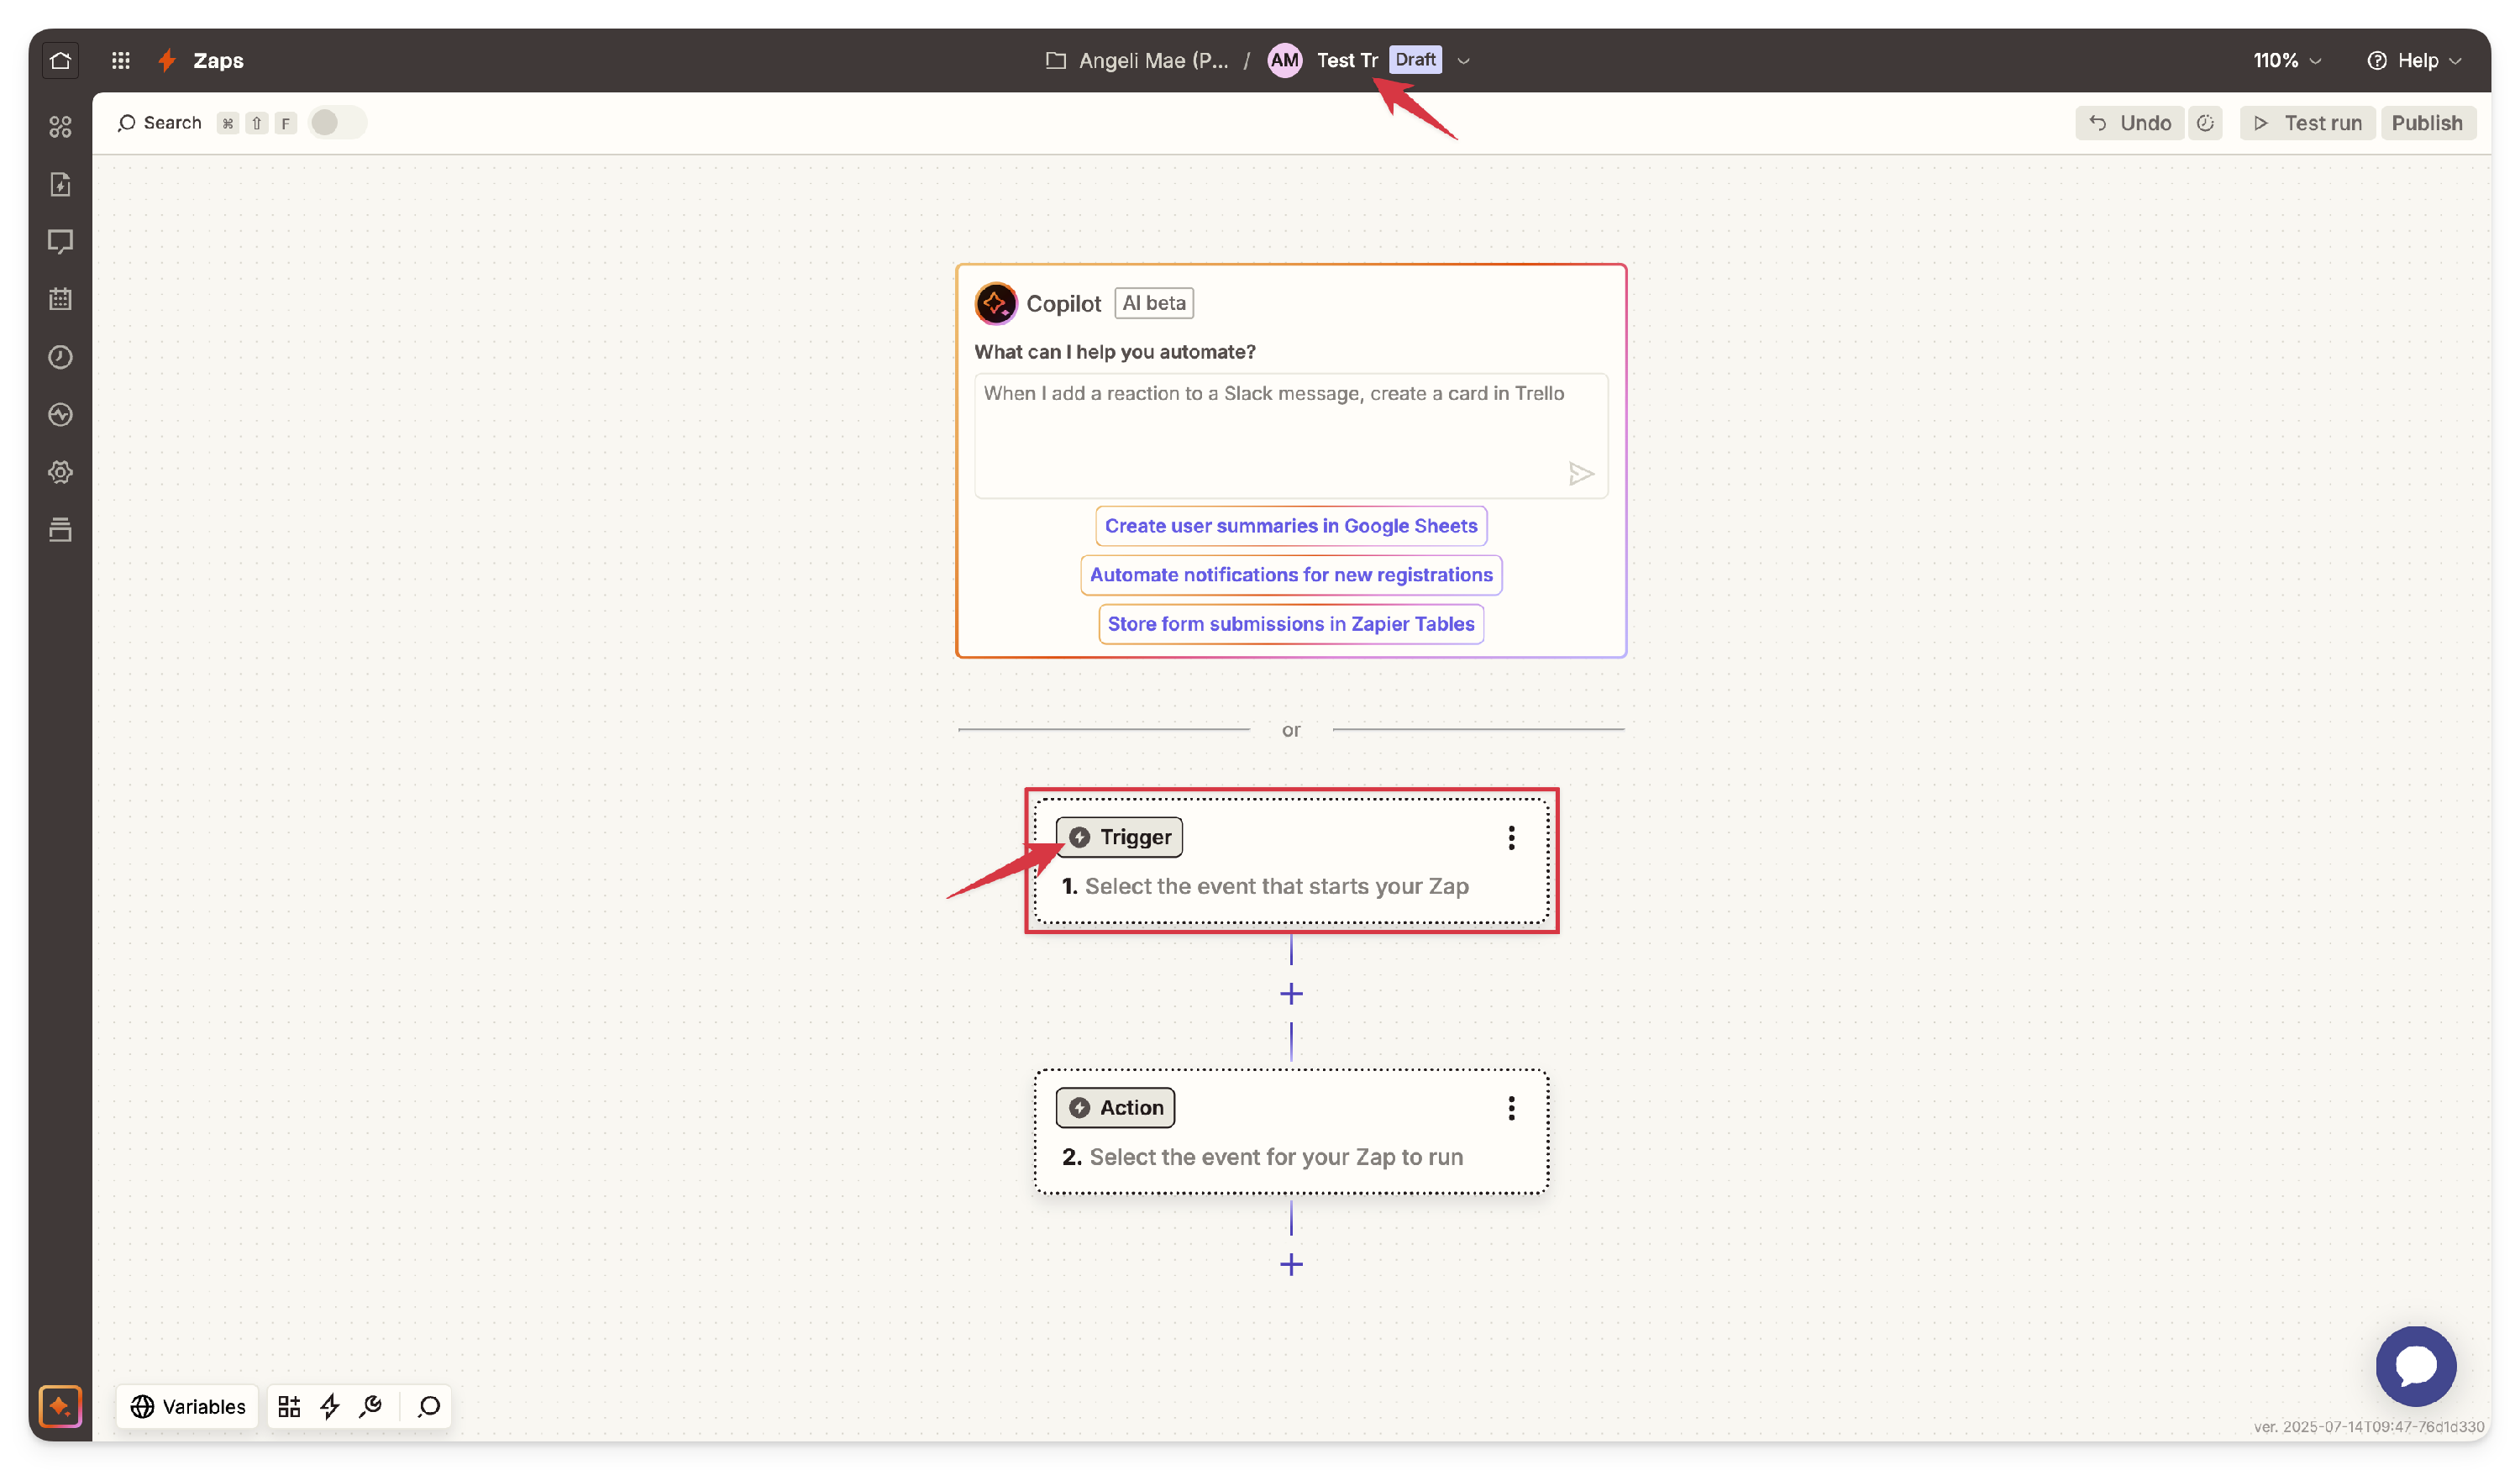Open the apps grid menu

(121, 60)
